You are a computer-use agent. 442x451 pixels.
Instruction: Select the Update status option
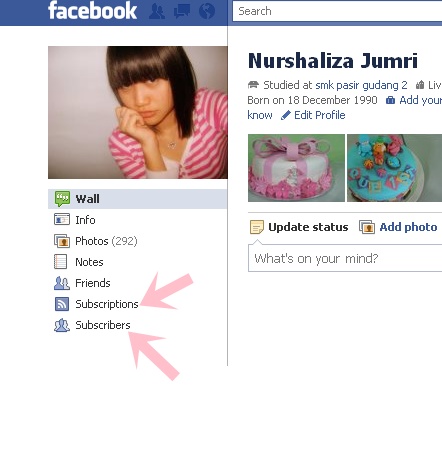point(308,227)
